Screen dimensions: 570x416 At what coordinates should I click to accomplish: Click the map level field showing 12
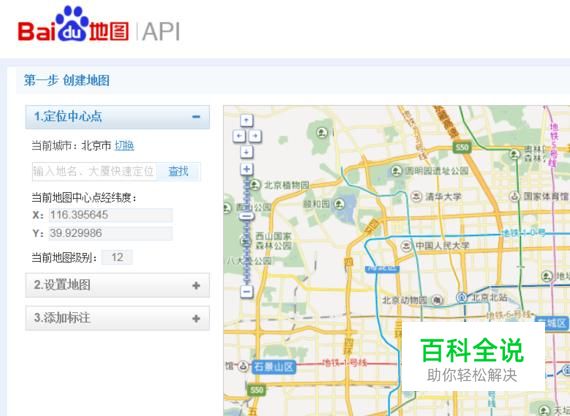117,257
